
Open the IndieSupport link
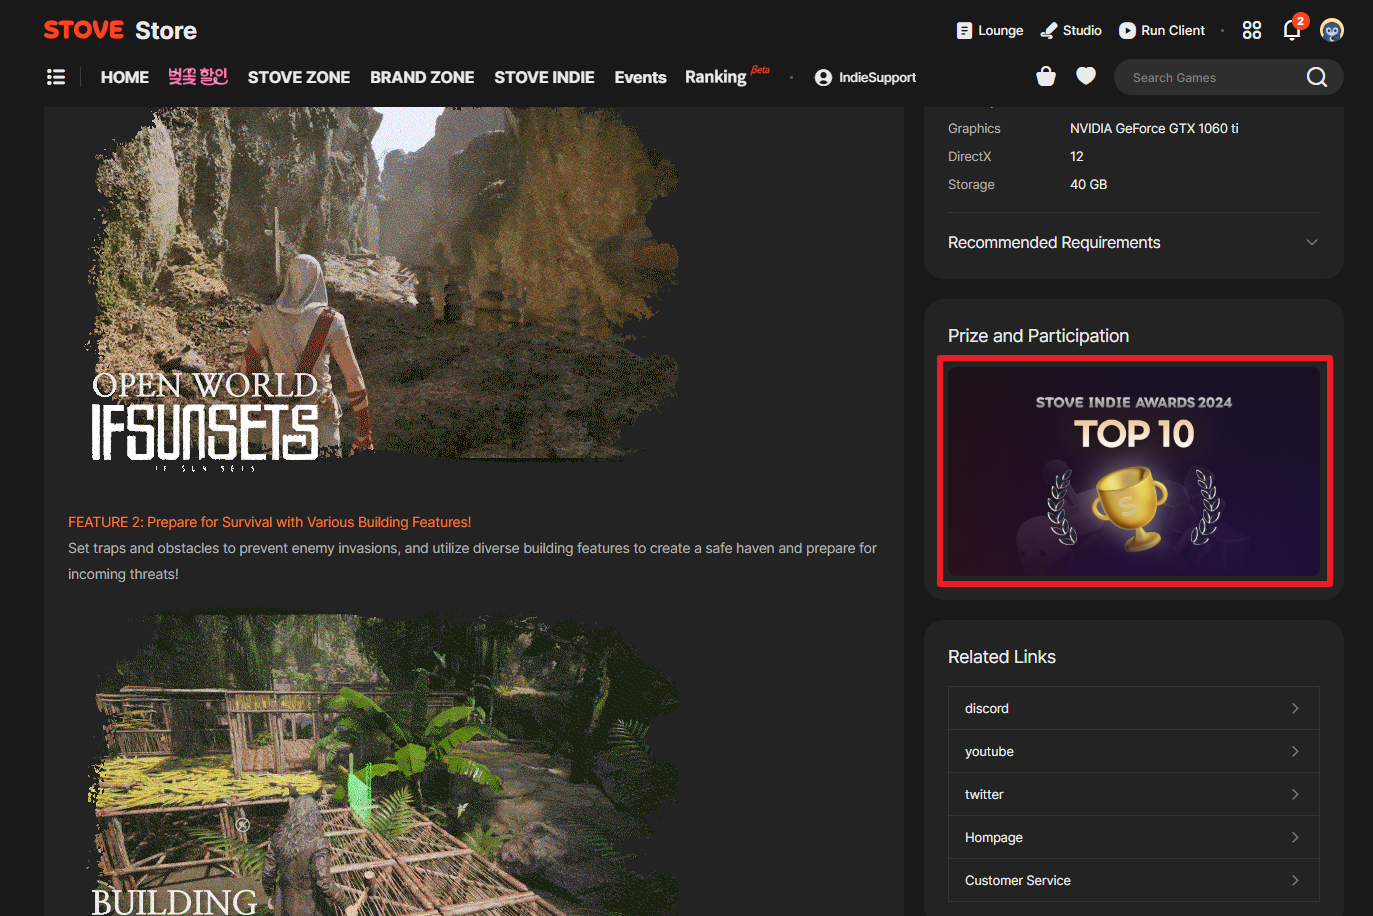(x=866, y=77)
